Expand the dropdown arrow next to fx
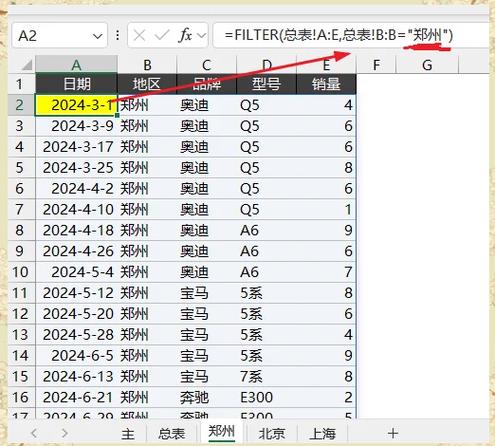Screen dimensions: 495x446 202,35
